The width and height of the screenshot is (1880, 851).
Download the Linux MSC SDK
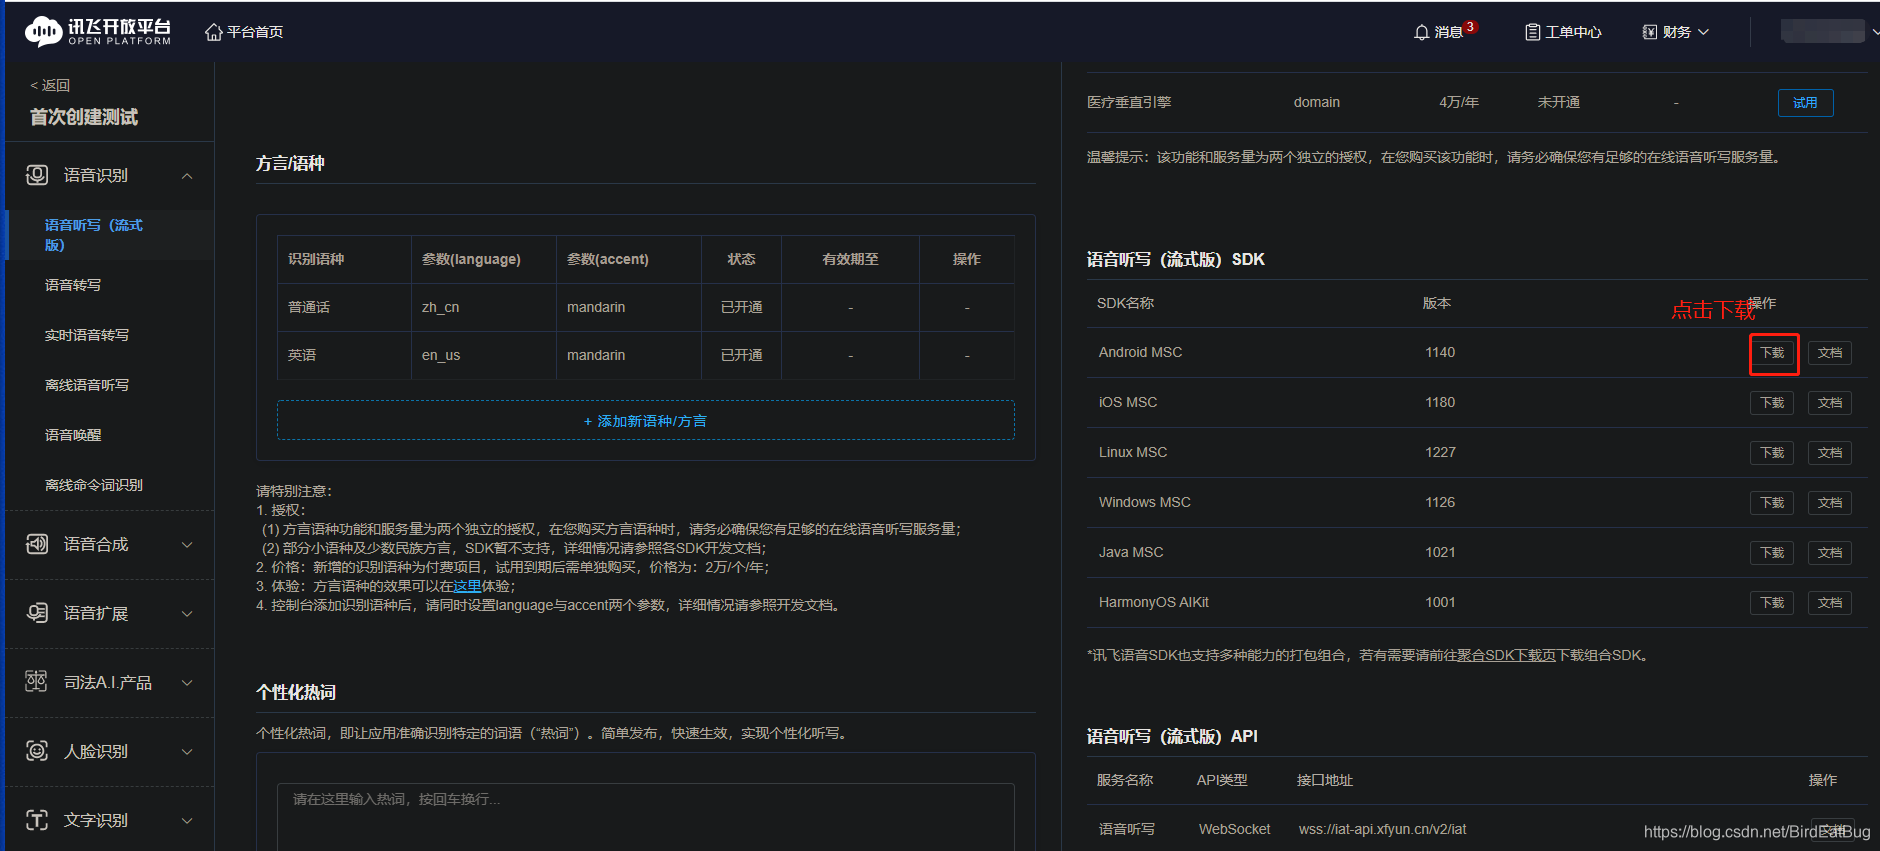(1772, 453)
